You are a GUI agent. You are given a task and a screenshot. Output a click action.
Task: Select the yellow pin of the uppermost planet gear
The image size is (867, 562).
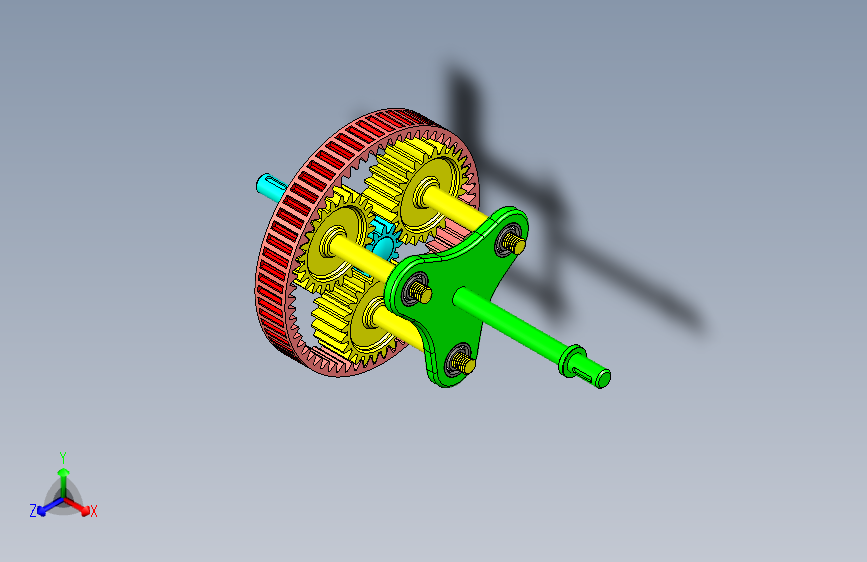458,209
